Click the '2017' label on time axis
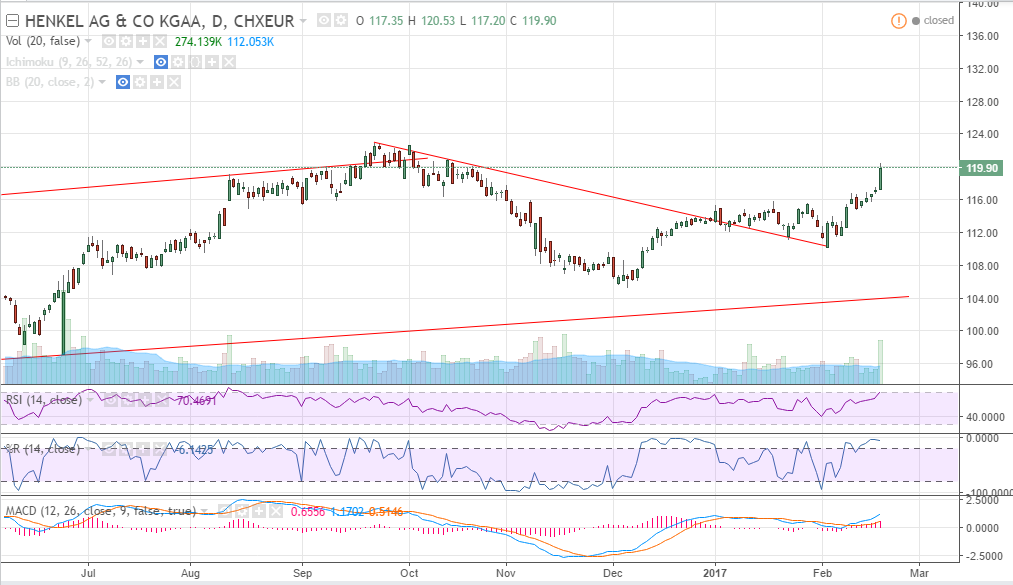This screenshot has height=585, width=1013. click(x=715, y=573)
